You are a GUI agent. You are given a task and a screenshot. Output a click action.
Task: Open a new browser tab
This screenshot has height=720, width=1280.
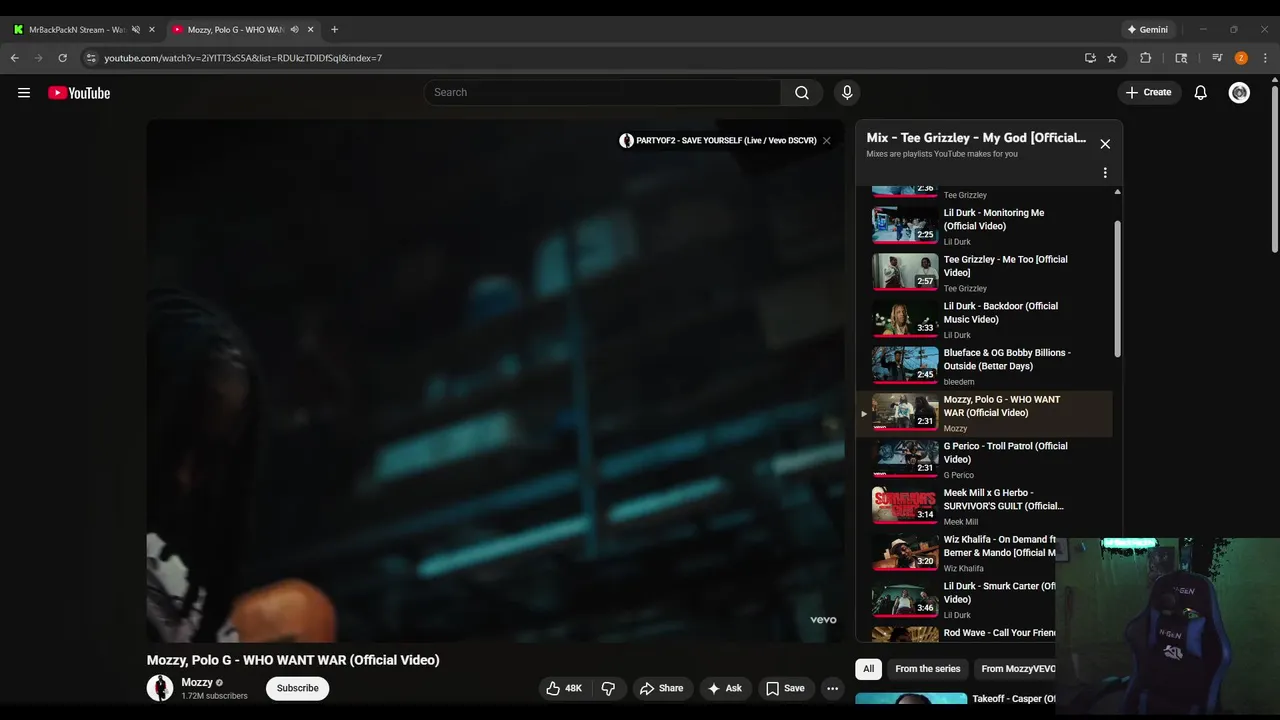pyautogui.click(x=334, y=30)
